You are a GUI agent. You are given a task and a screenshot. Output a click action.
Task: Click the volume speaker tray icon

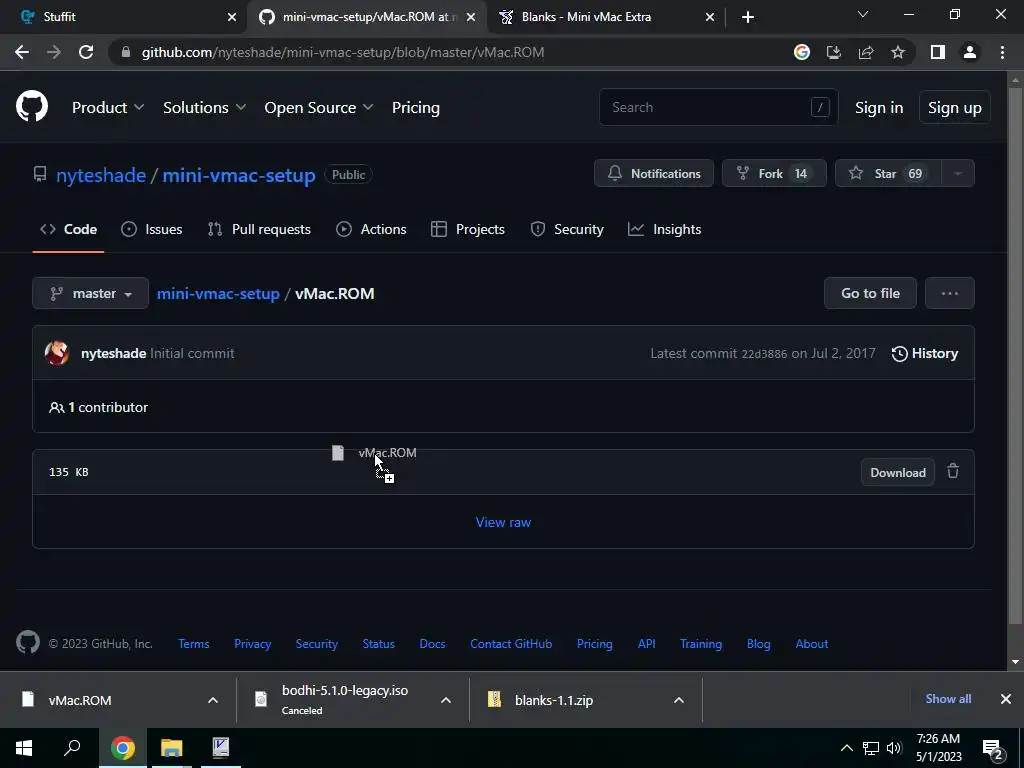point(895,748)
